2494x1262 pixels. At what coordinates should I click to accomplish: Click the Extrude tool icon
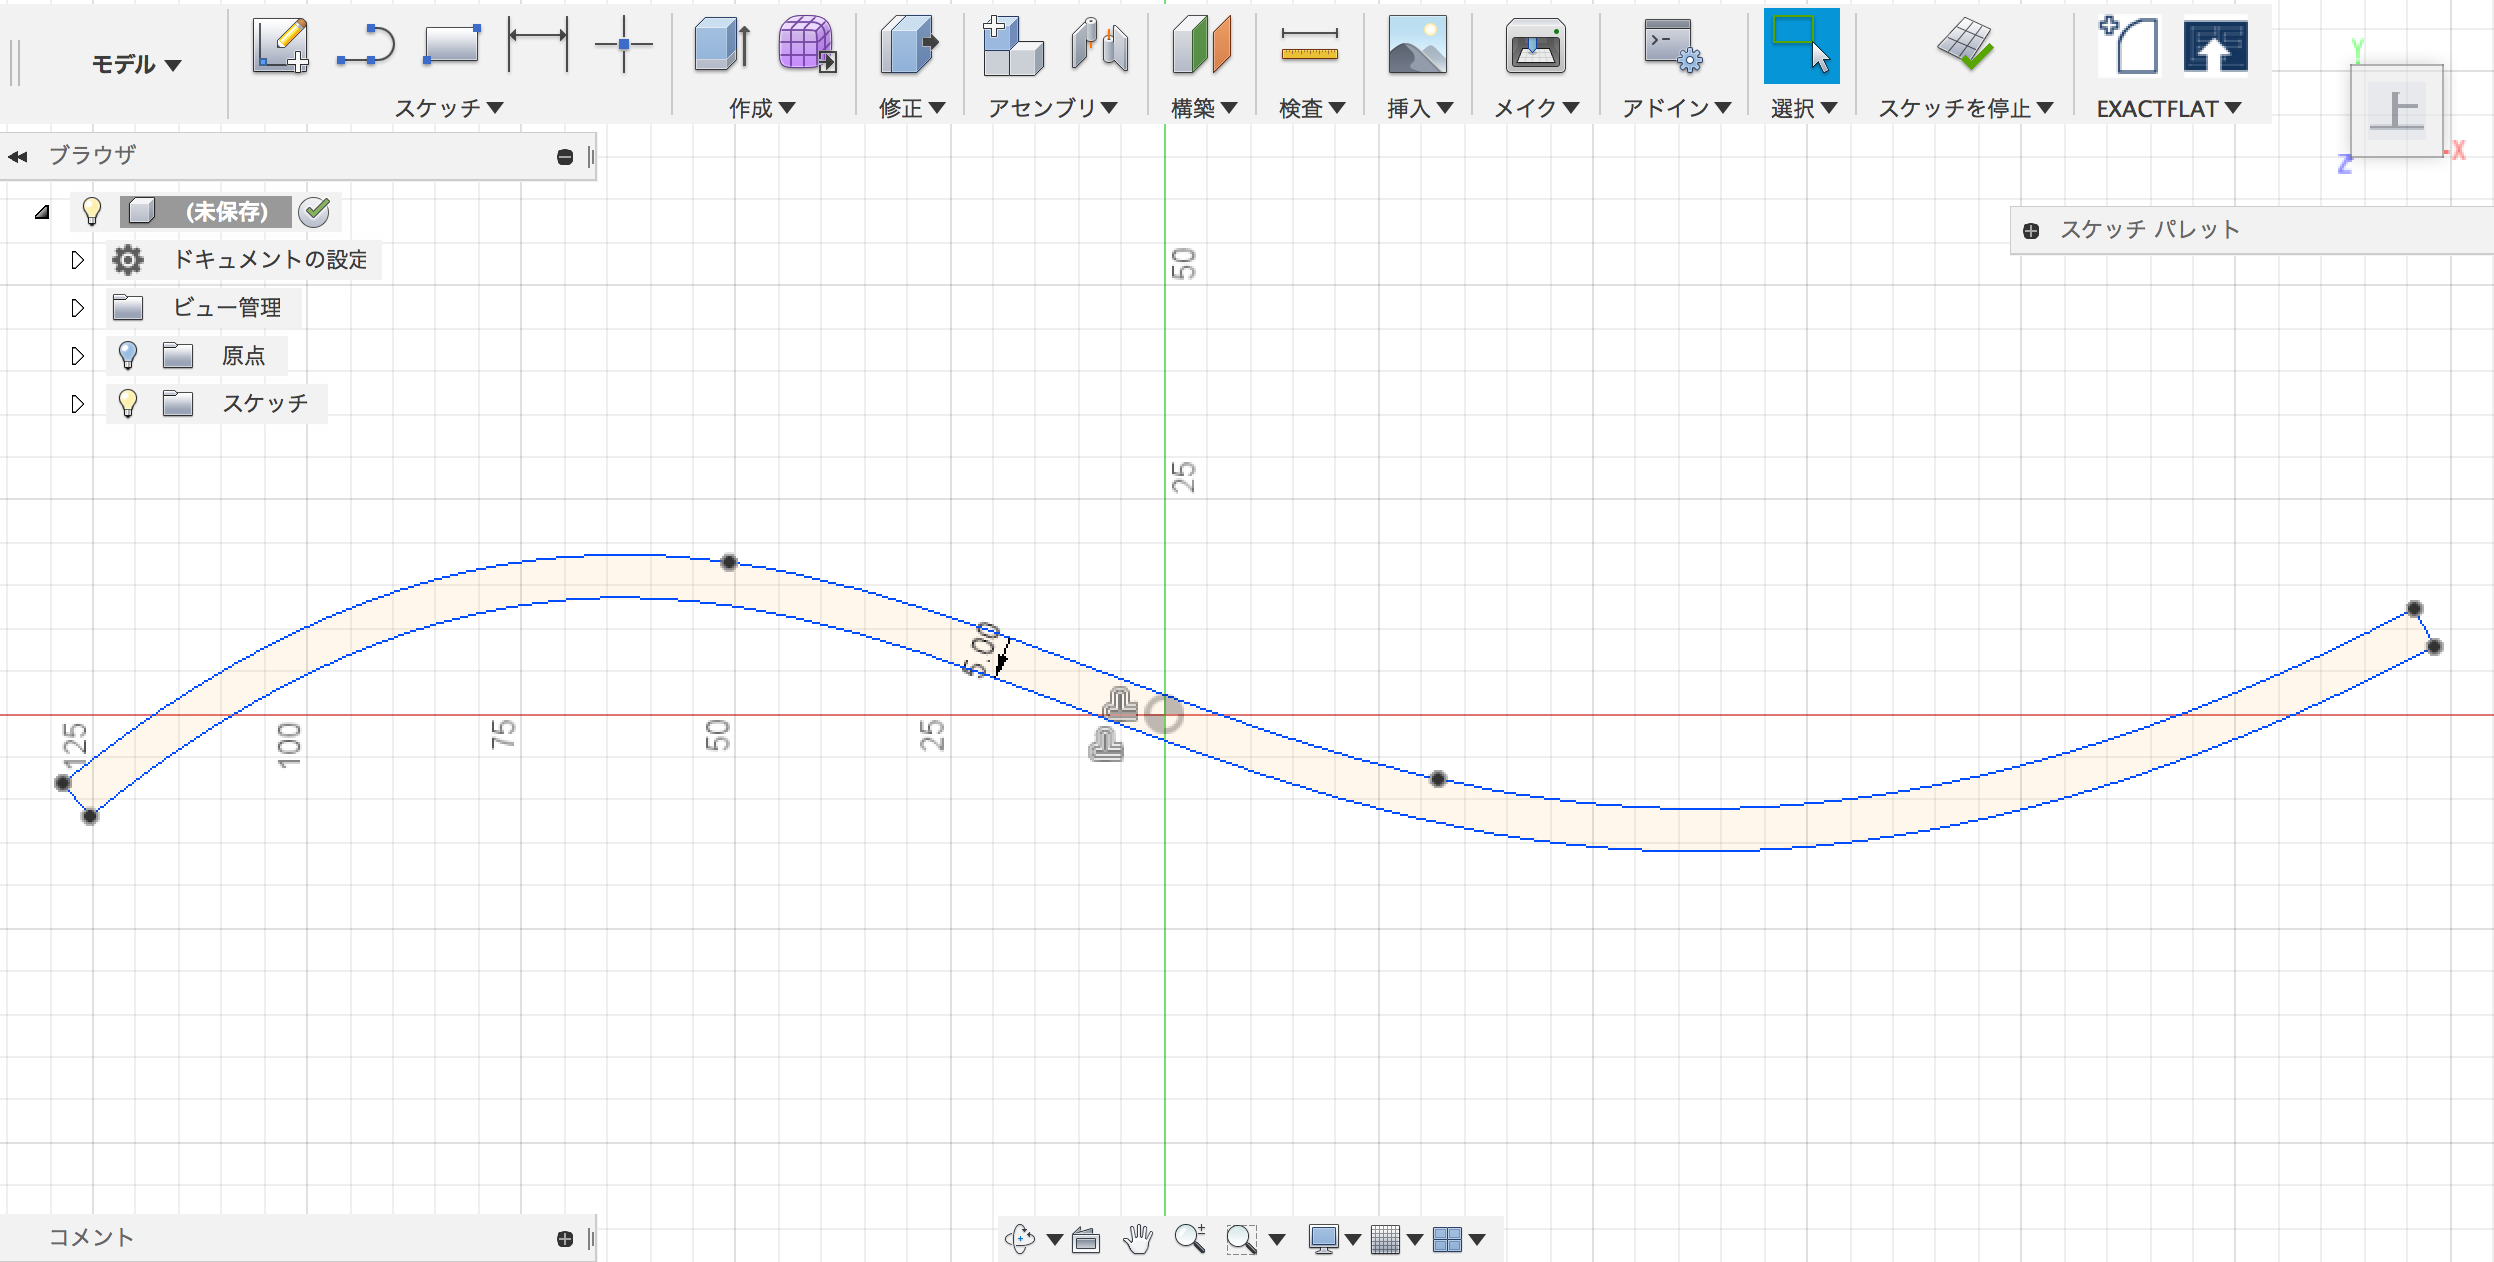point(722,46)
